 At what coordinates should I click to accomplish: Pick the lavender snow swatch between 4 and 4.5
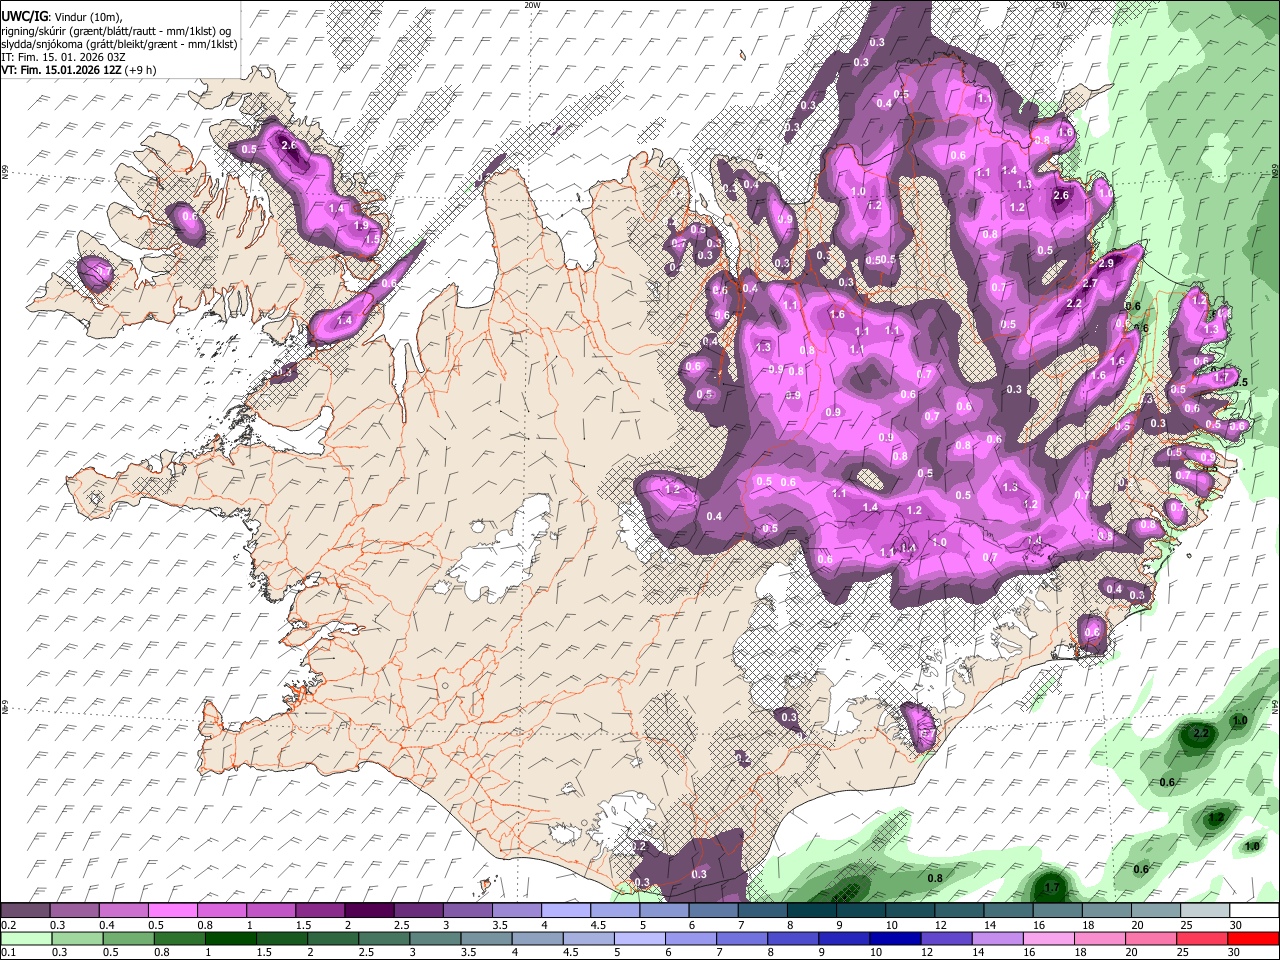point(565,911)
